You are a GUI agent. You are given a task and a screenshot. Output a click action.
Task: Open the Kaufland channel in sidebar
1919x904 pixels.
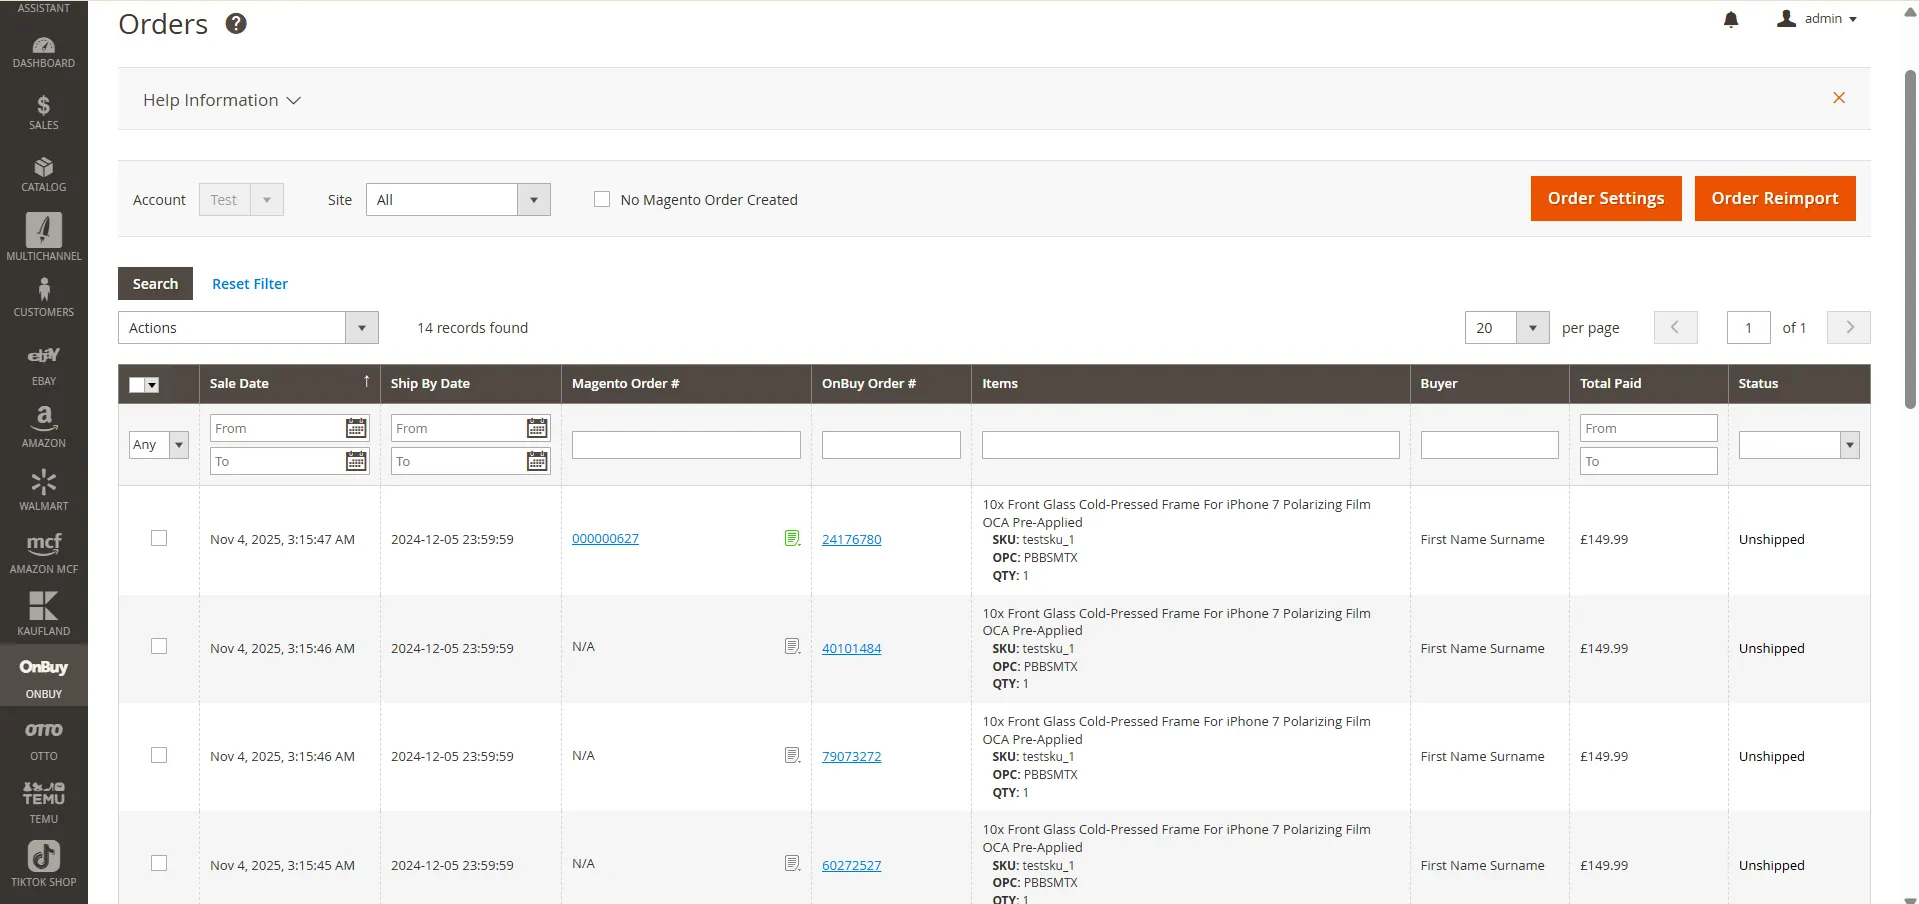click(44, 614)
